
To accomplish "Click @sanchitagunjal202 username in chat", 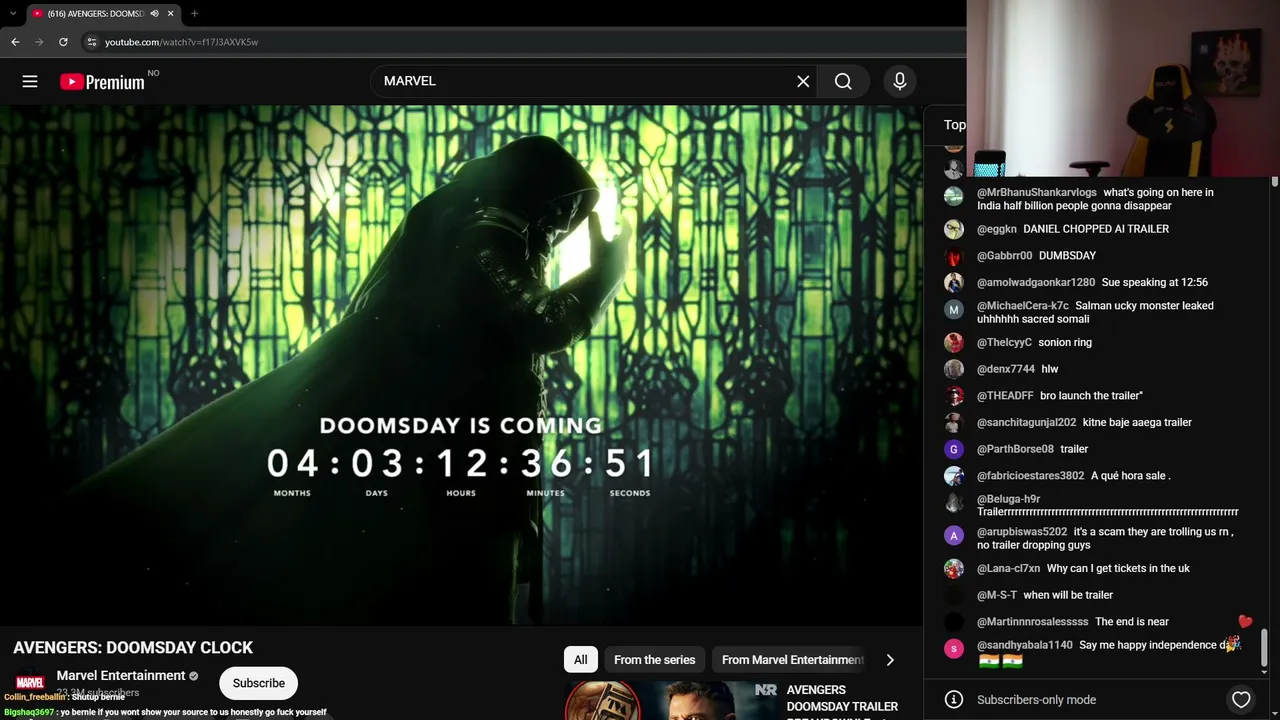I will 1027,423.
